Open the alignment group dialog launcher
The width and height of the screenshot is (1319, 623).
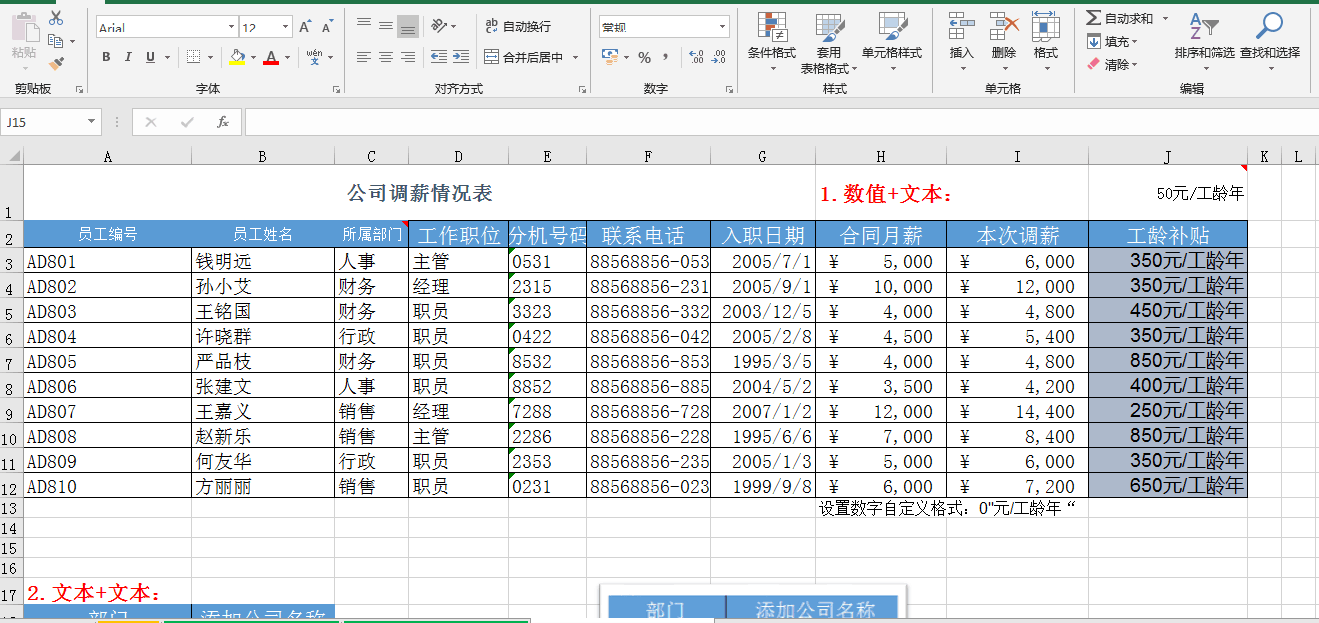coord(583,90)
